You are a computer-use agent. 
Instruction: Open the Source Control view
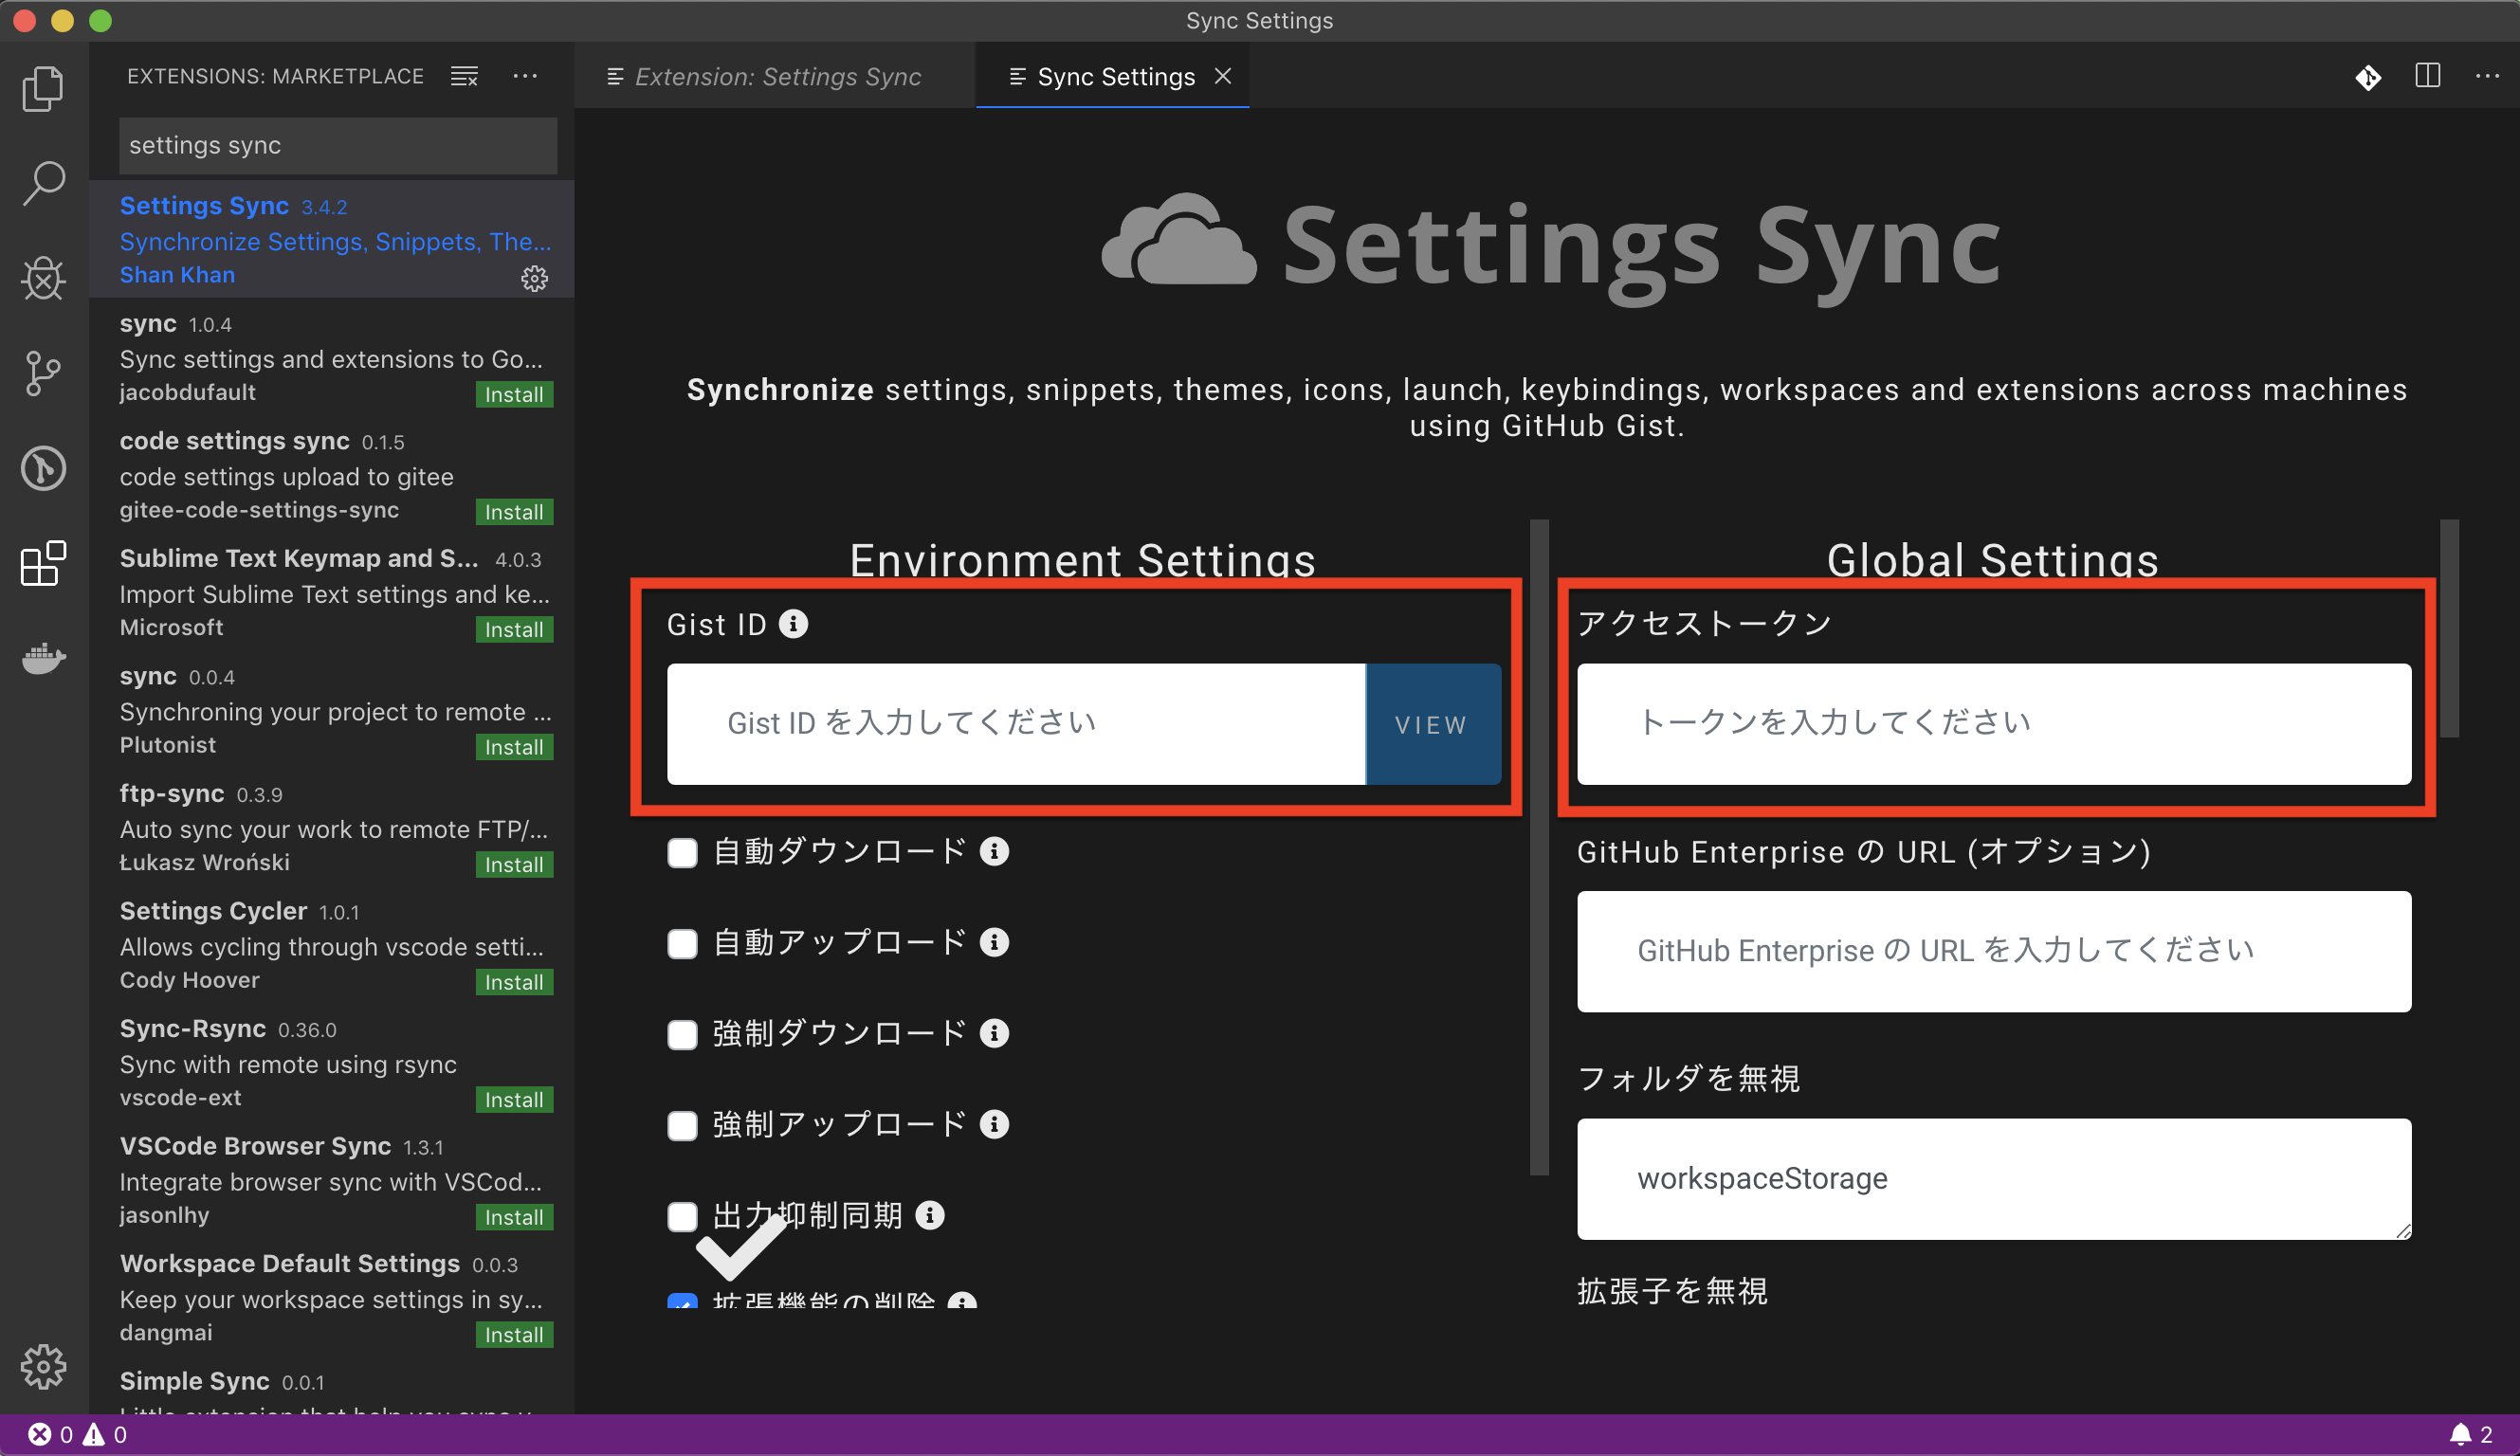click(x=43, y=373)
